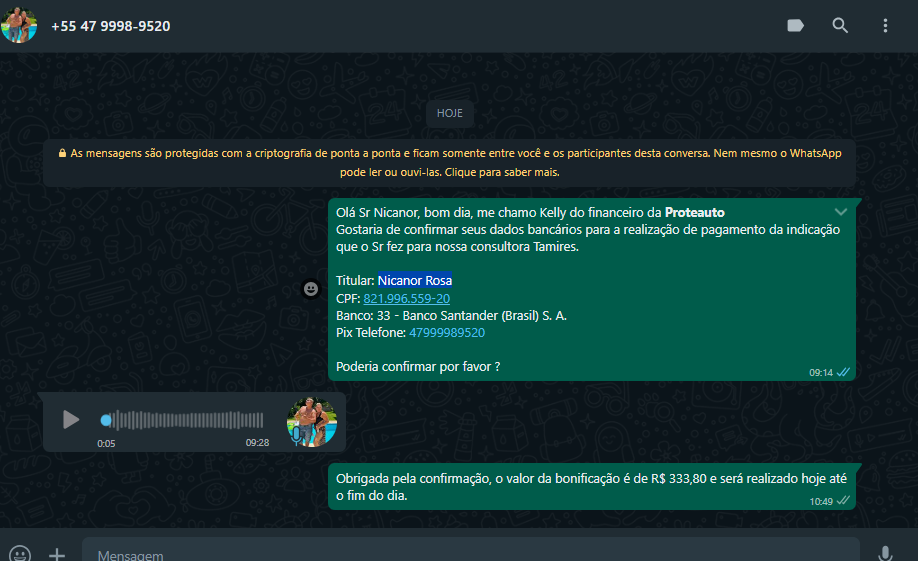The width and height of the screenshot is (918, 561).
Task: Attach a file with the plus icon
Action: tap(57, 554)
